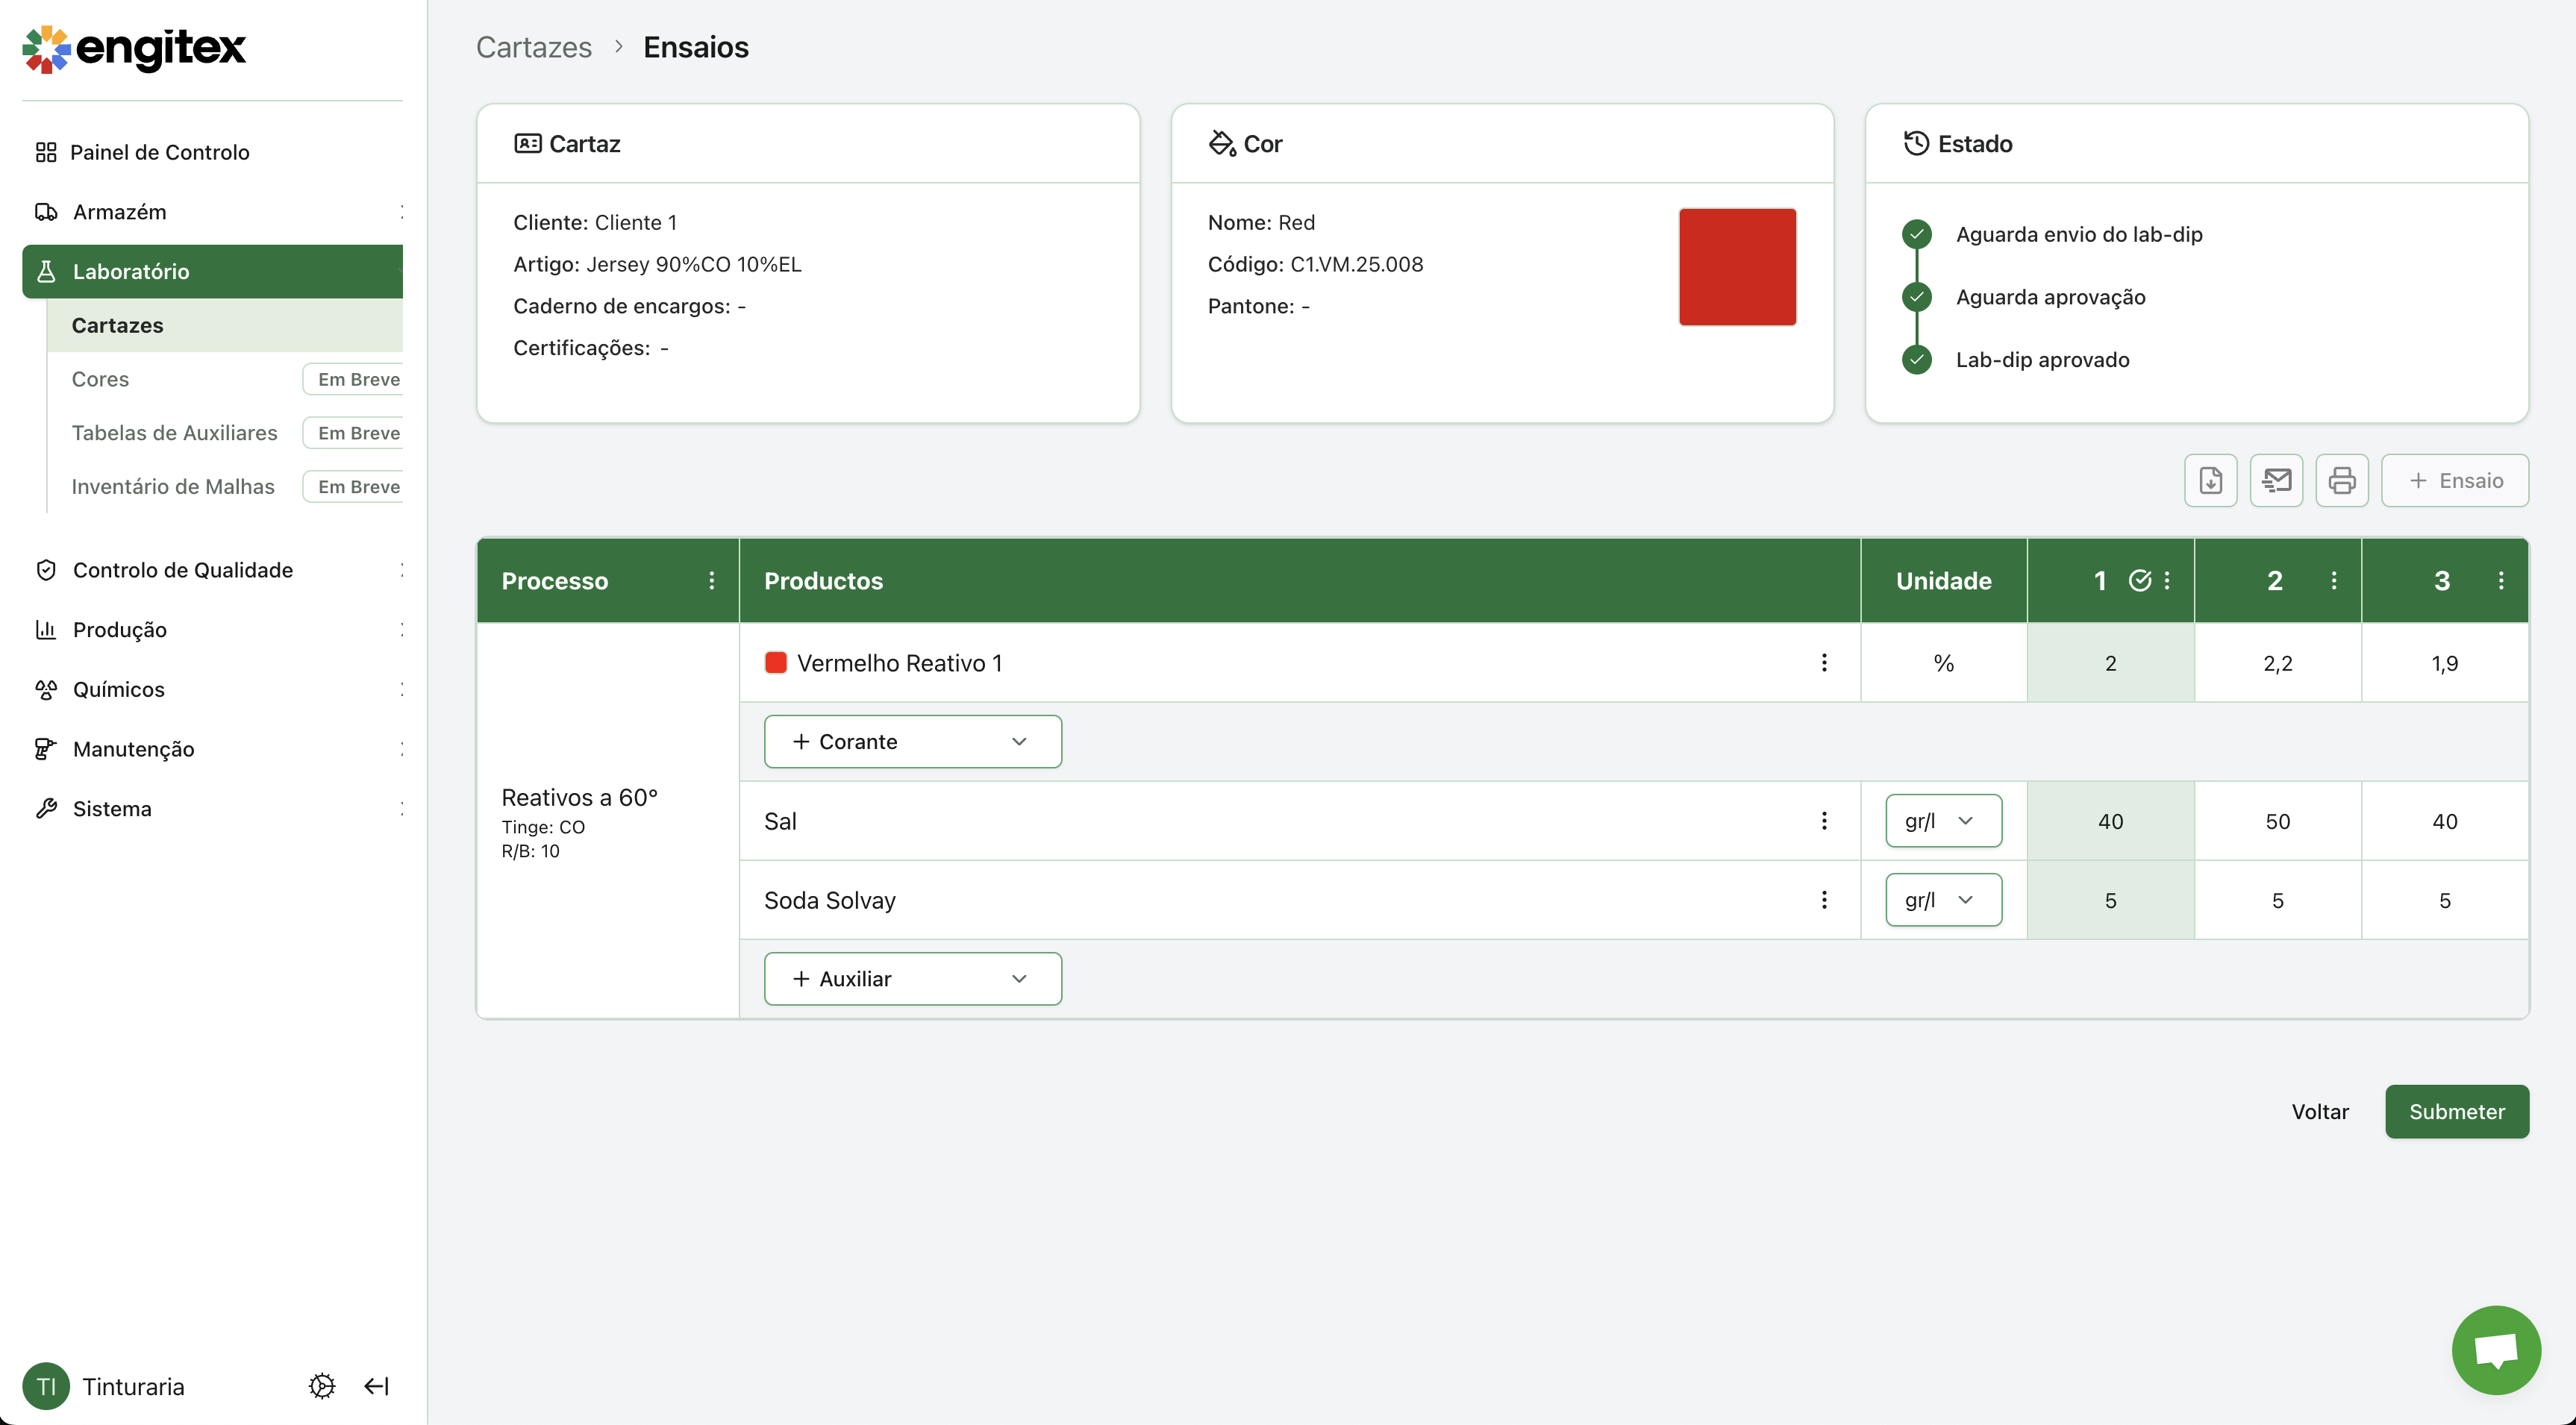Click the Submeter button
The image size is (2576, 1425).
coord(2456,1112)
